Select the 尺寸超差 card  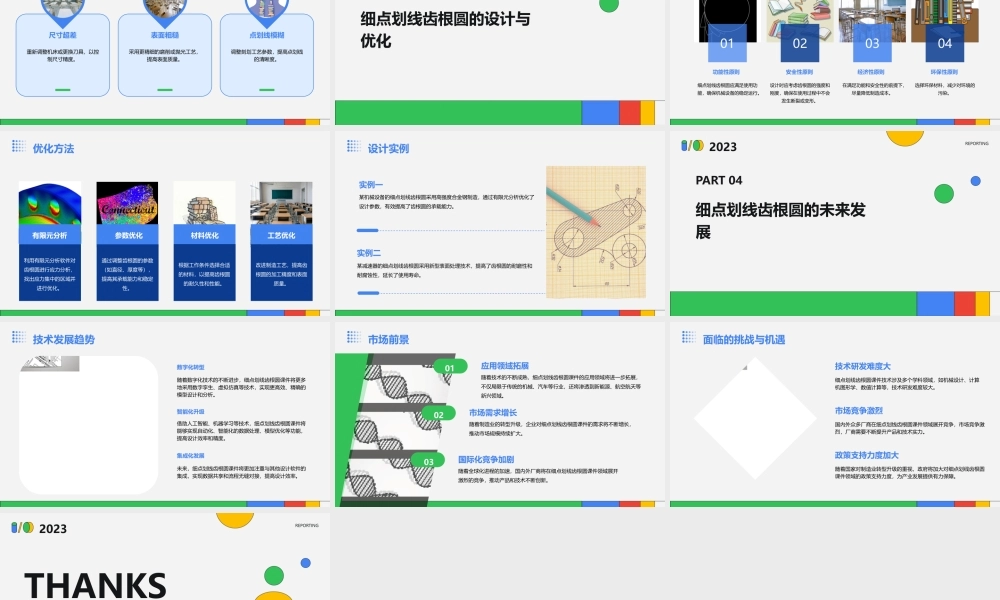(62, 55)
